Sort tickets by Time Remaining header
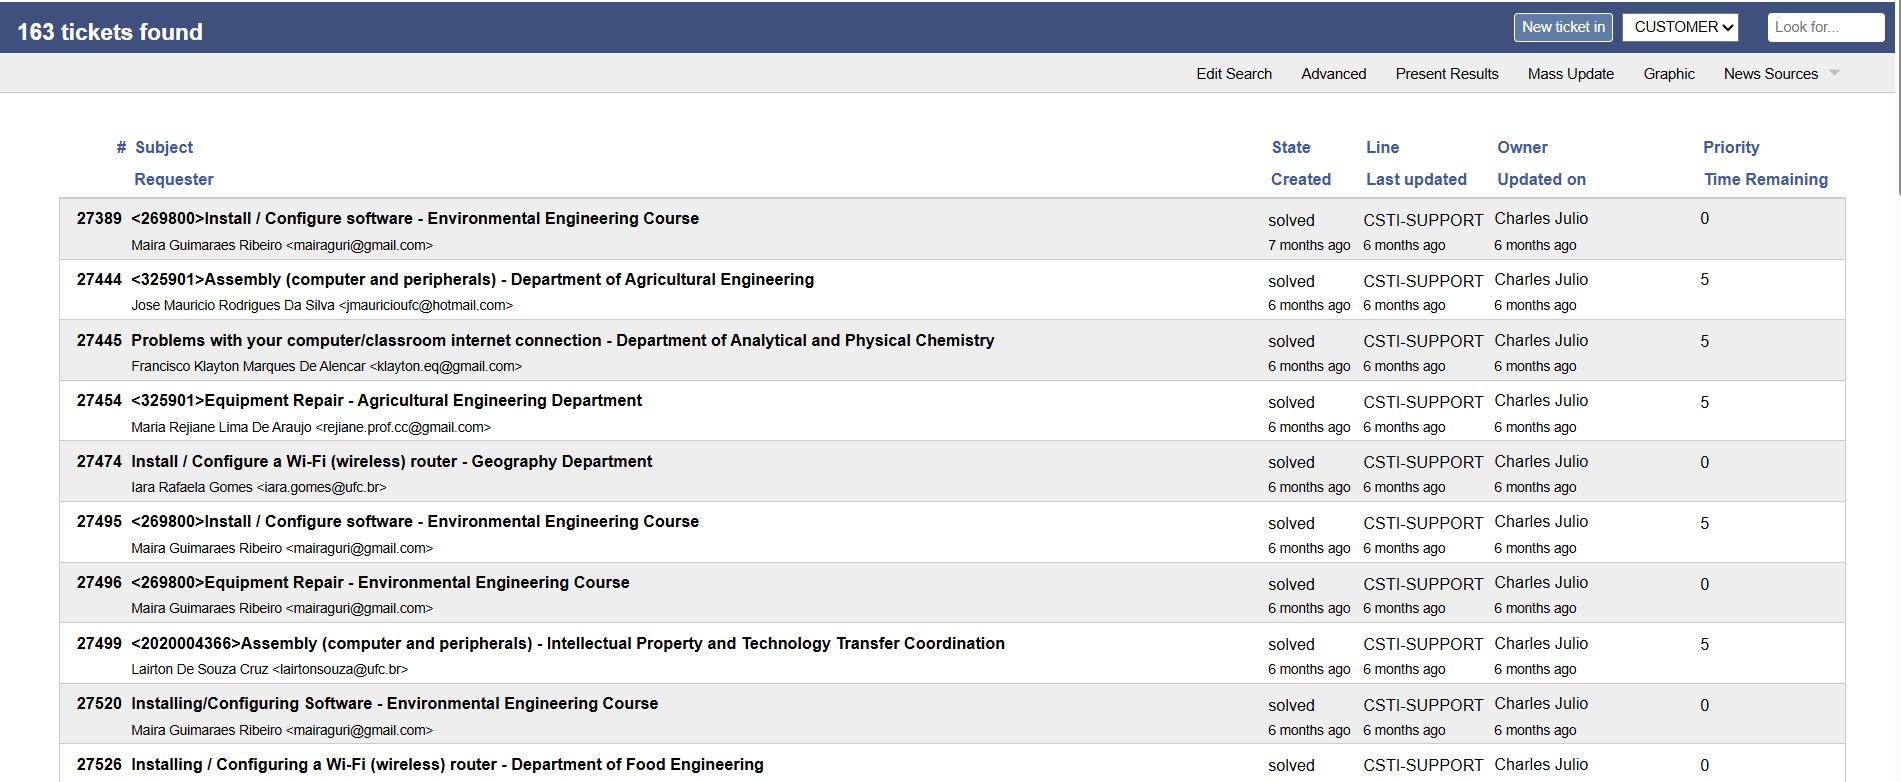Image resolution: width=1901 pixels, height=782 pixels. coord(1765,179)
